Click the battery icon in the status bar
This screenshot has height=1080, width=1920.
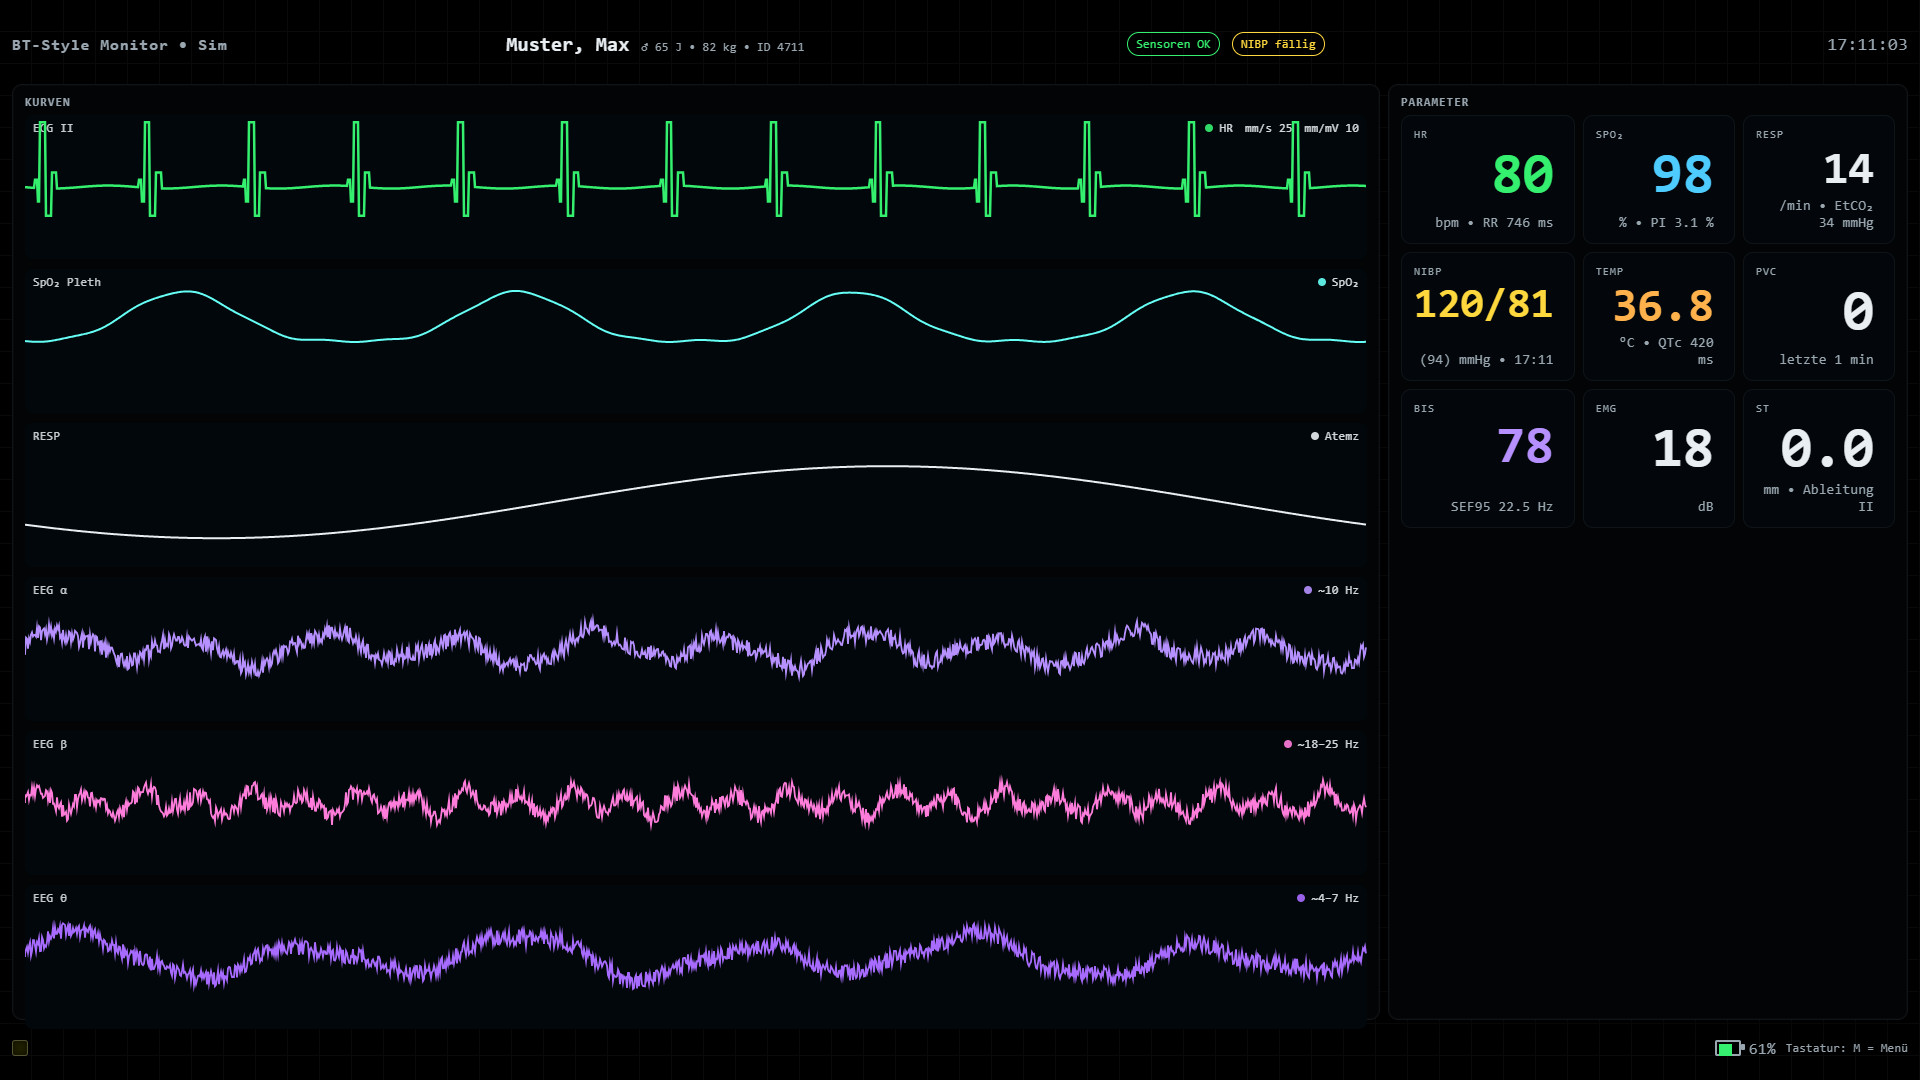pyautogui.click(x=1729, y=1048)
